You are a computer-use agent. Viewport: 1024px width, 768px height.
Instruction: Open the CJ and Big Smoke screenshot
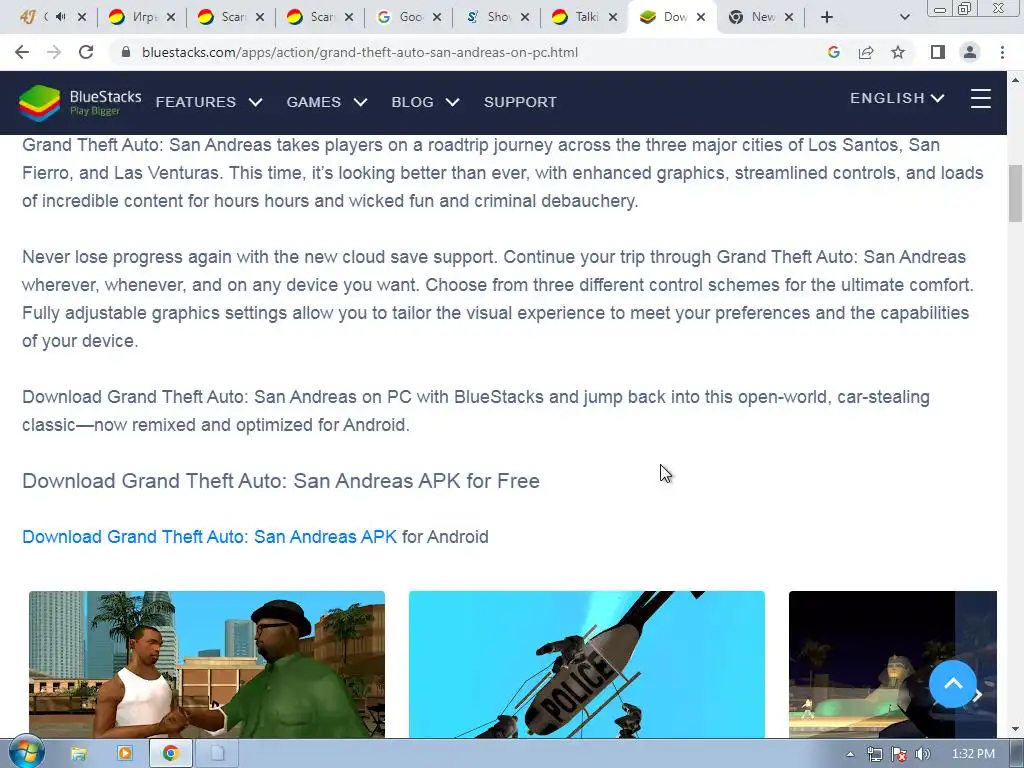tap(207, 665)
